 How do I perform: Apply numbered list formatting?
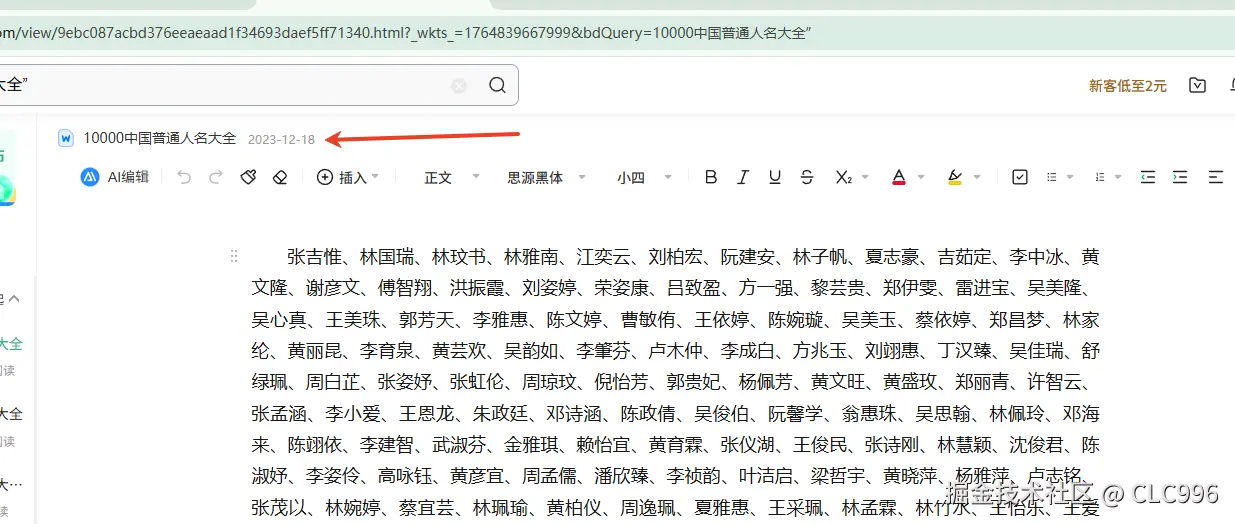[x=1100, y=177]
